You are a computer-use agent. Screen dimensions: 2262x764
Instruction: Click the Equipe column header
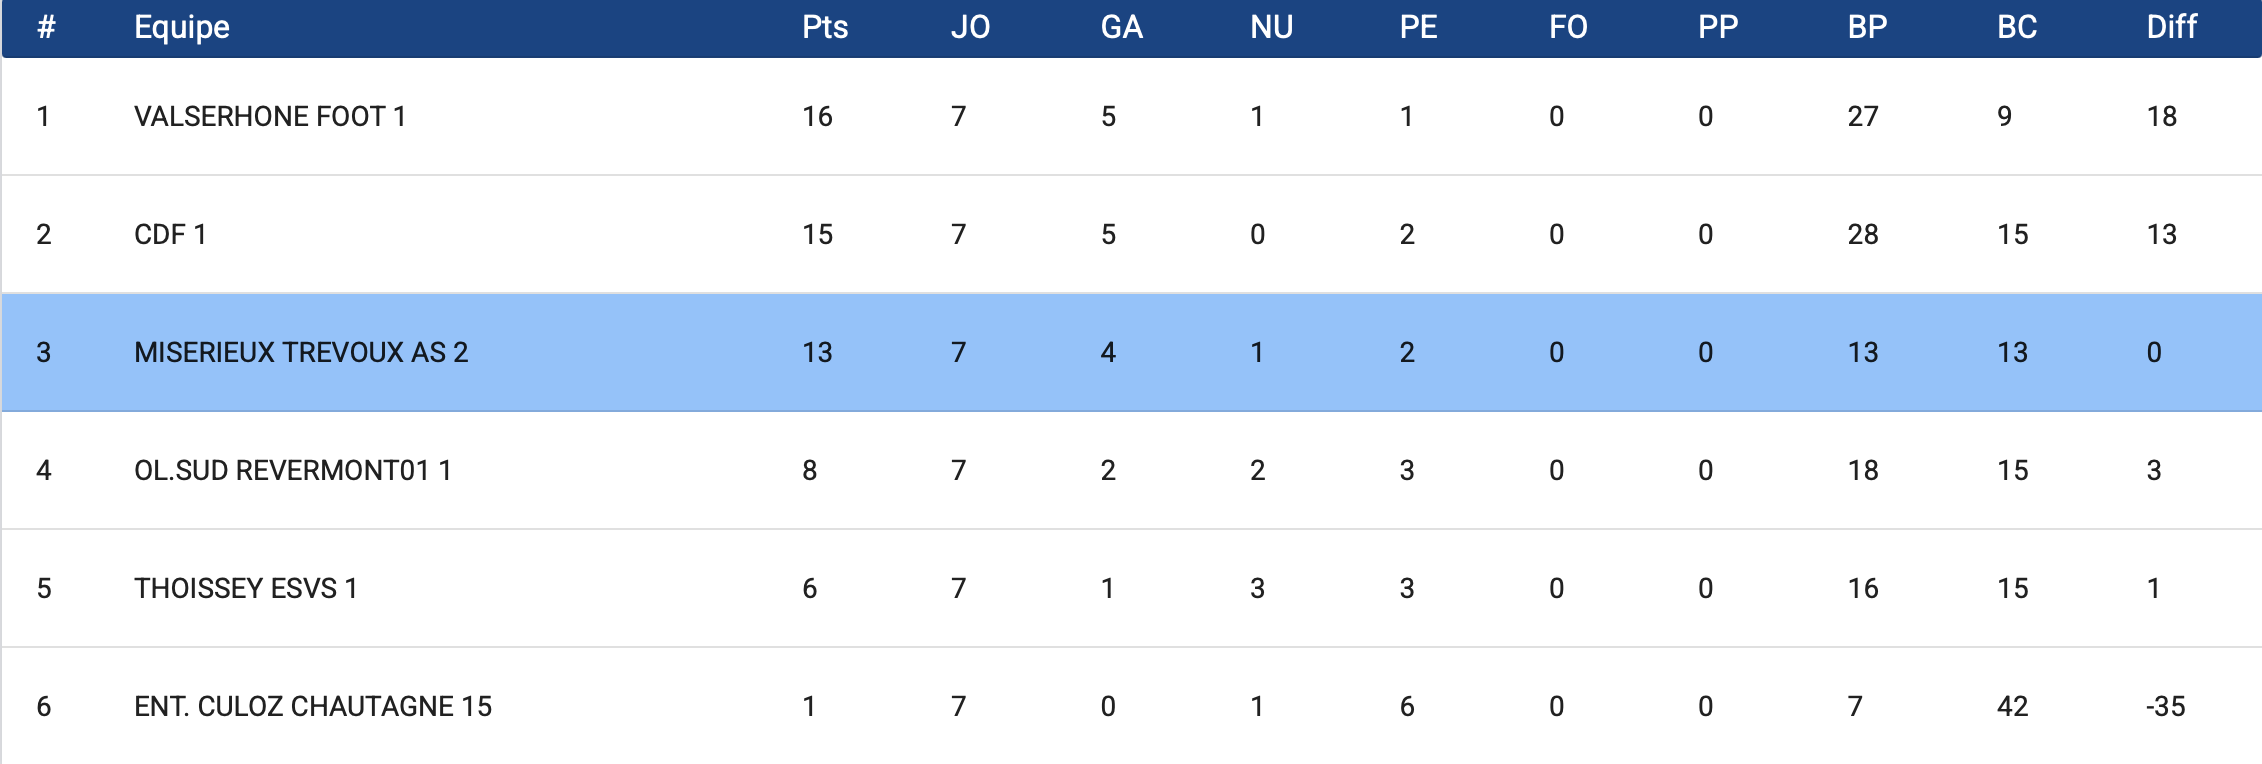[x=182, y=27]
